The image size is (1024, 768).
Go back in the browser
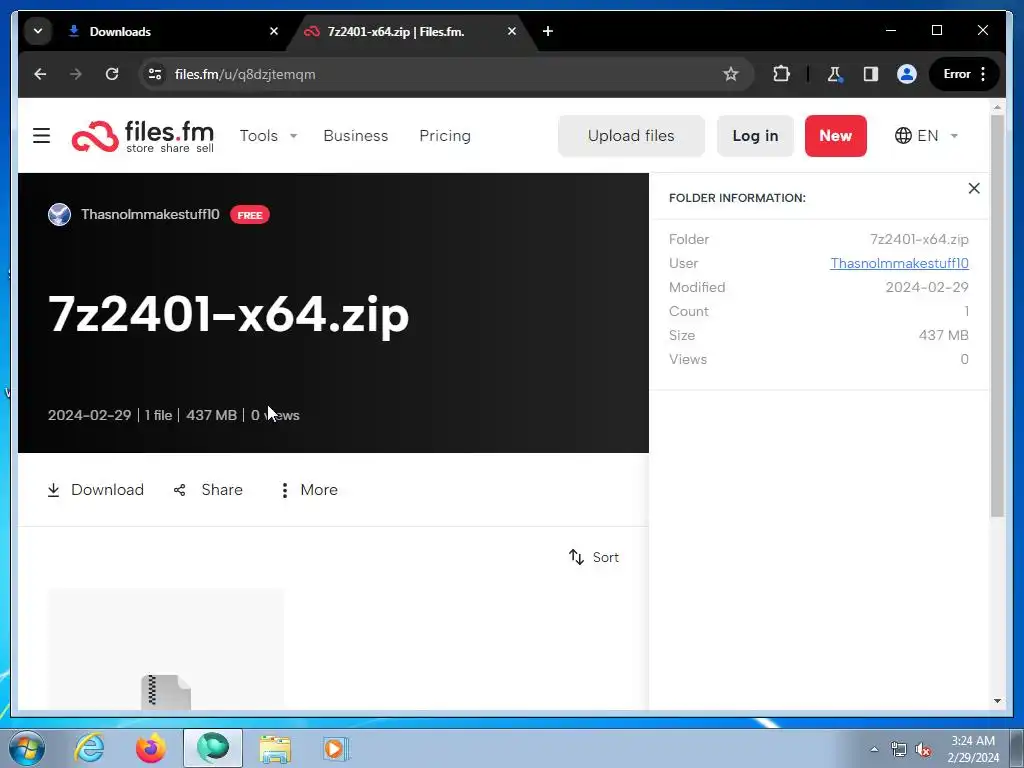[40, 74]
